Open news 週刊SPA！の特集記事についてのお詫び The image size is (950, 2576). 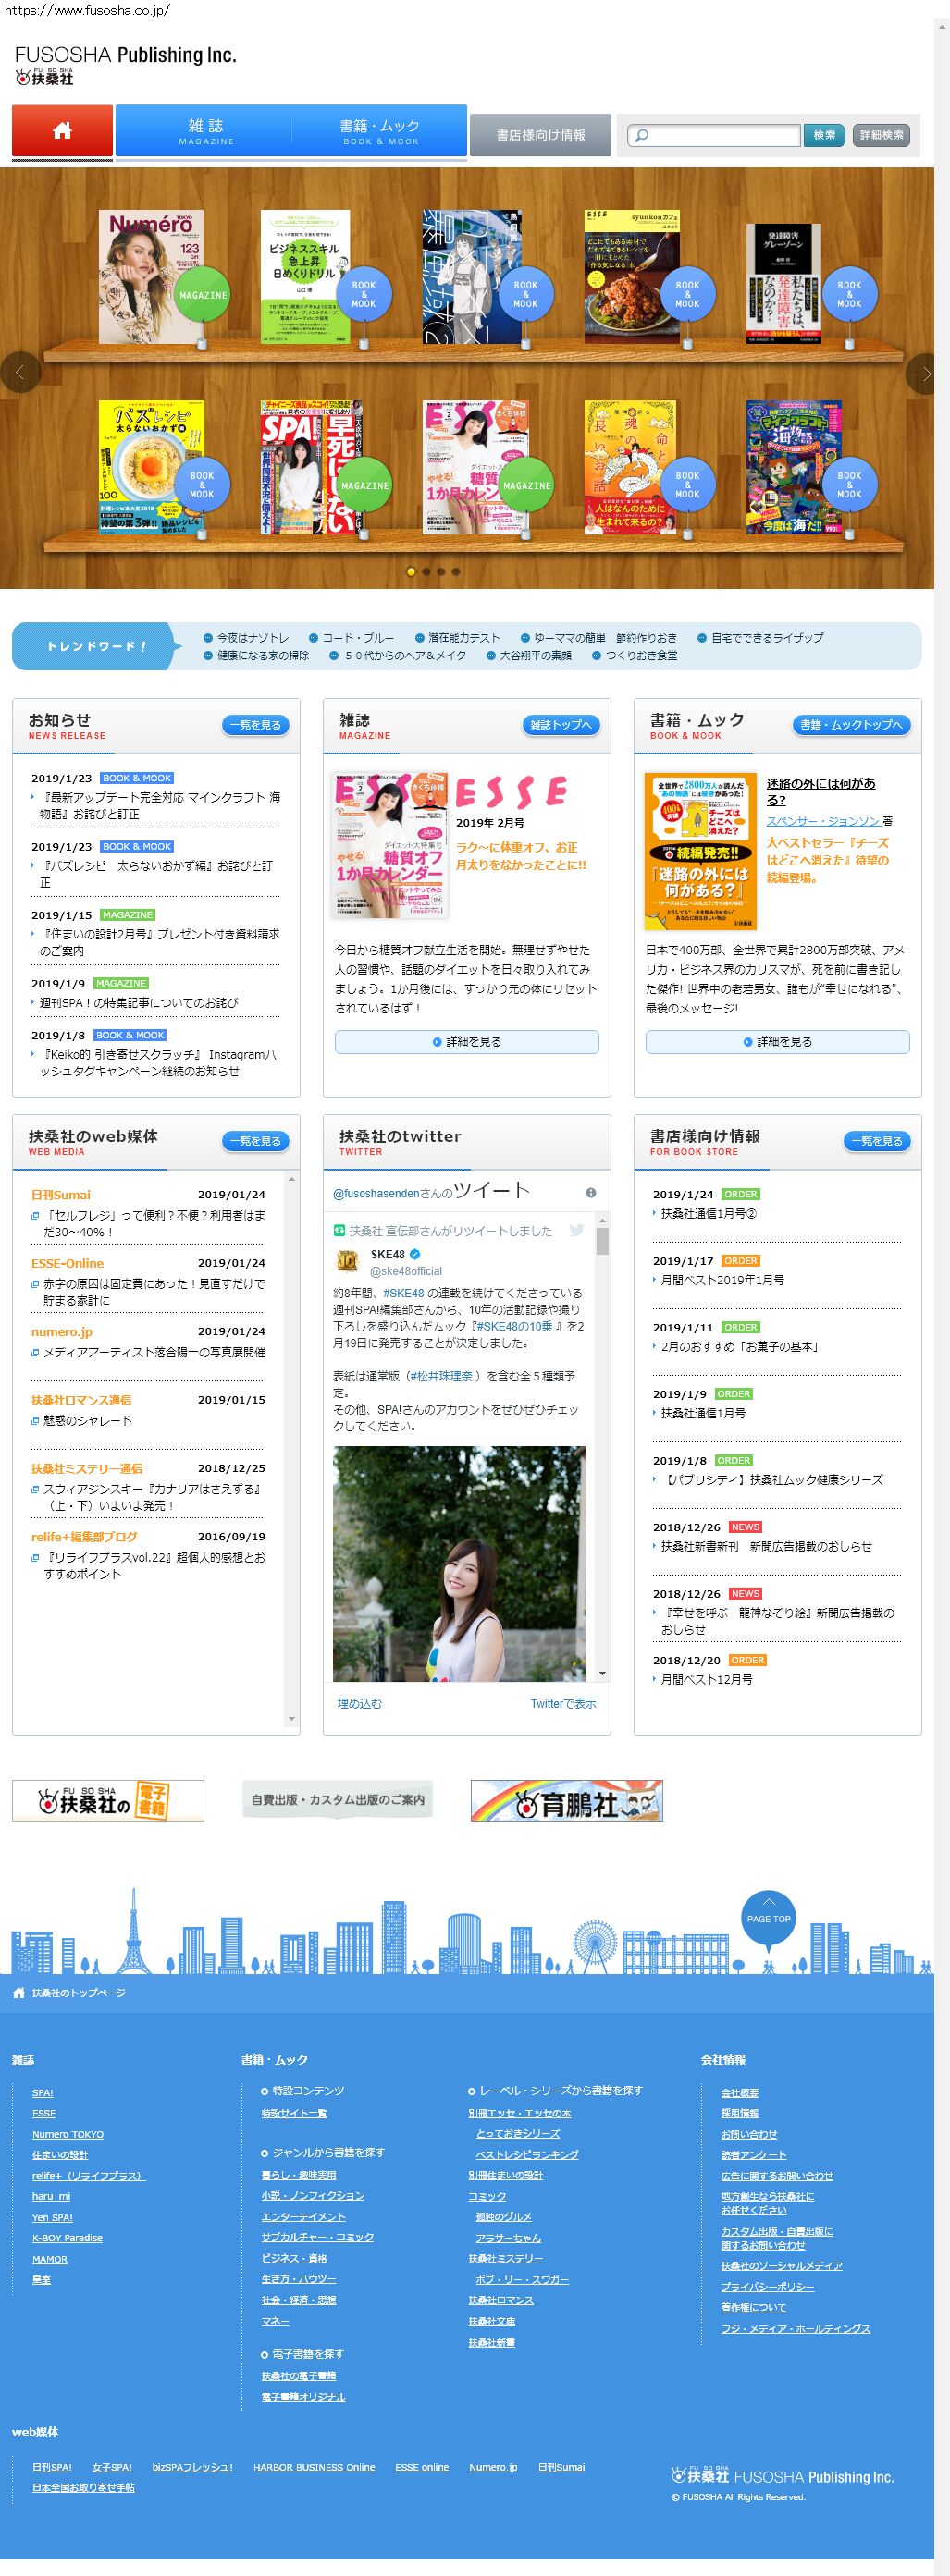pos(139,1002)
